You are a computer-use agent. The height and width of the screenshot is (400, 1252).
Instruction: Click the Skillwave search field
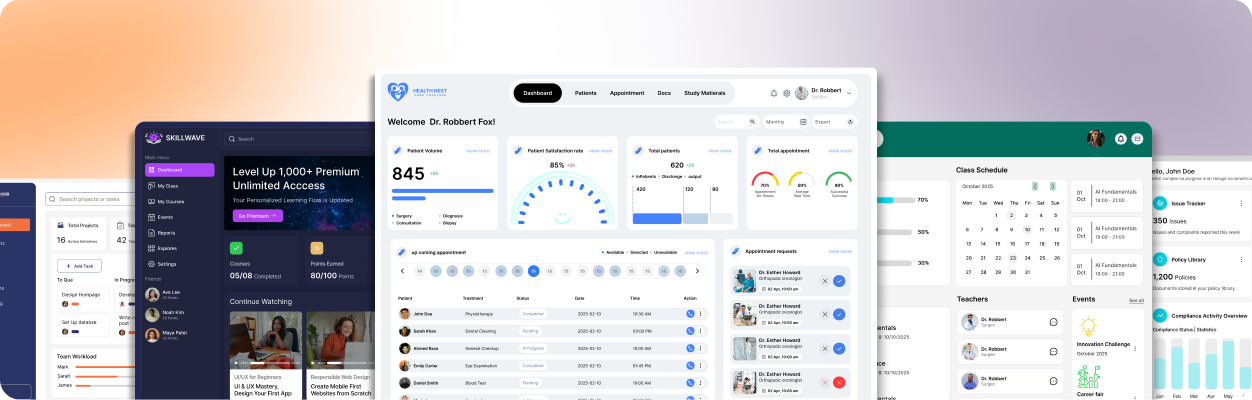[x=290, y=139]
